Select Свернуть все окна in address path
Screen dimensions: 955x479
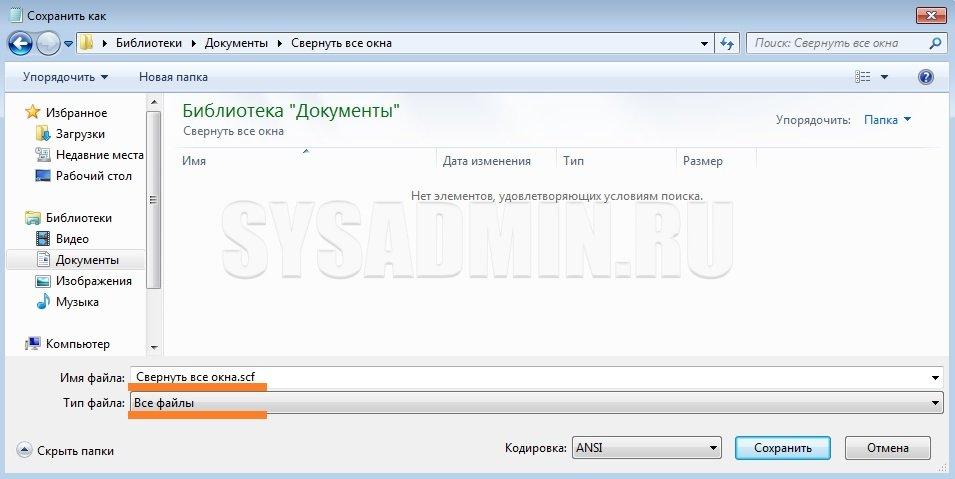341,43
